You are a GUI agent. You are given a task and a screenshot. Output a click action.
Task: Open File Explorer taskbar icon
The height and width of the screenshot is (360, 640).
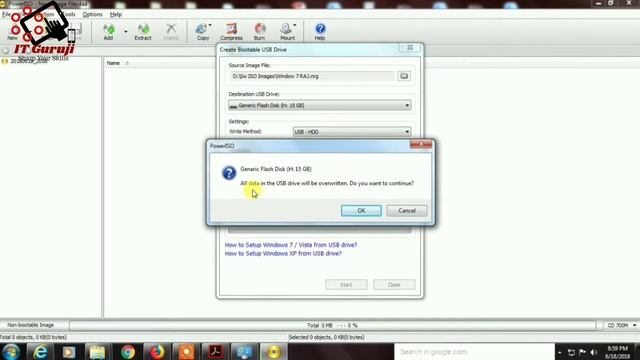click(x=98, y=352)
